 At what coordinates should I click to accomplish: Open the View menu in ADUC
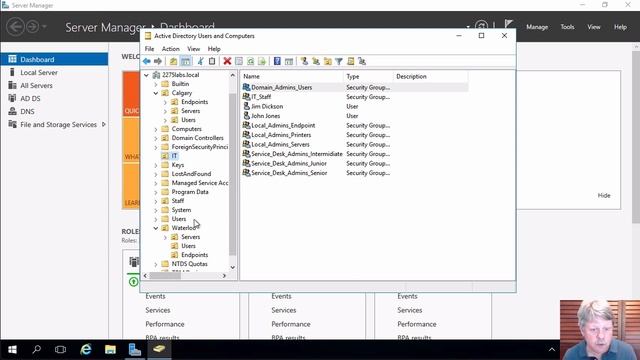(x=193, y=49)
